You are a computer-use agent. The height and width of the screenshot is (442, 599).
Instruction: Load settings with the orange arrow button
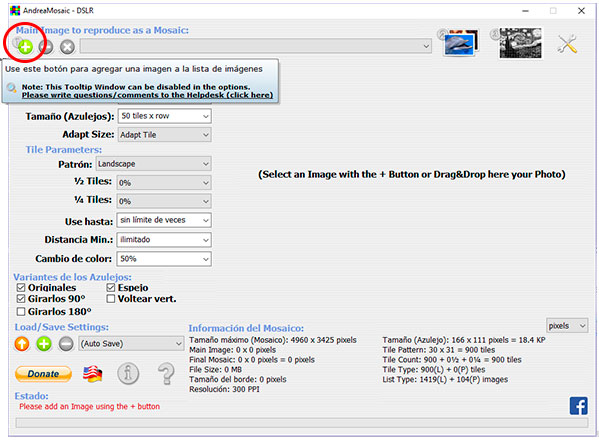(x=22, y=343)
